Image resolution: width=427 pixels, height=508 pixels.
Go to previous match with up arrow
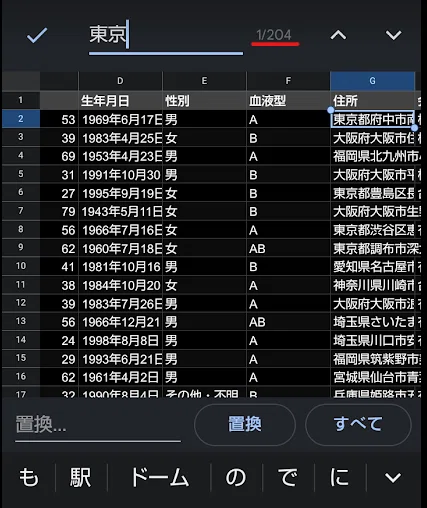(338, 35)
